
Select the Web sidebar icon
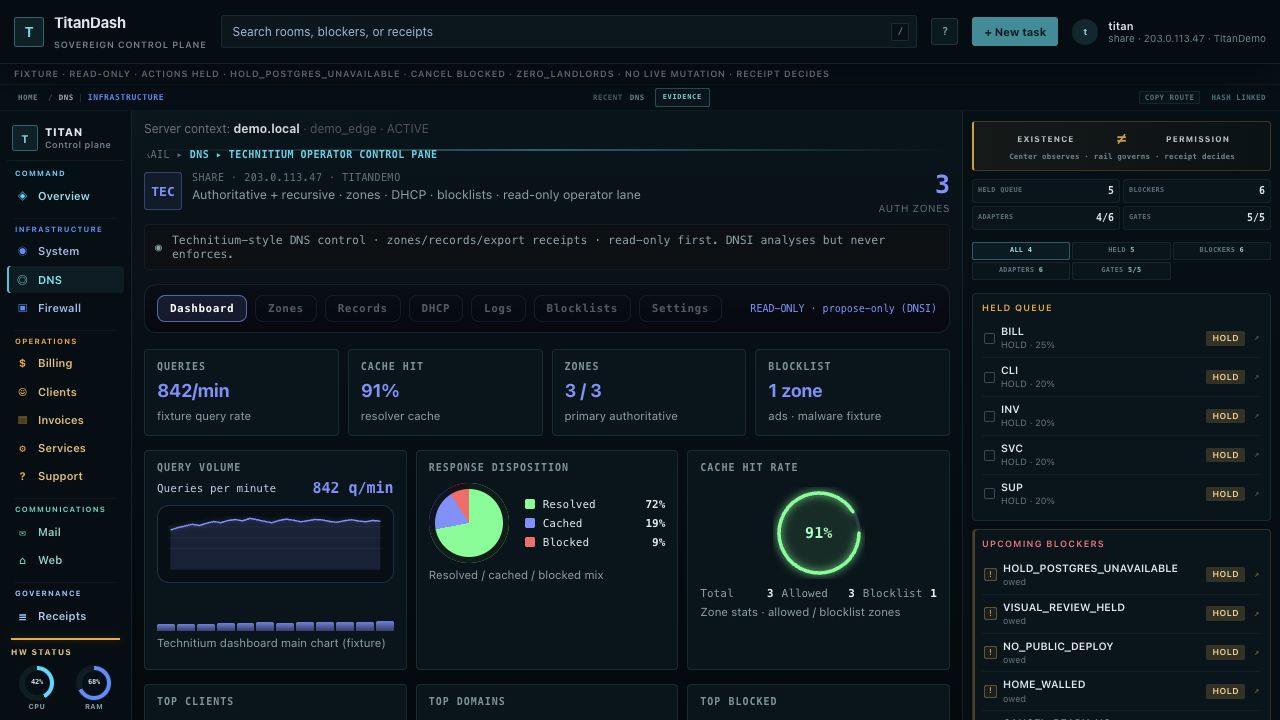click(x=22, y=560)
